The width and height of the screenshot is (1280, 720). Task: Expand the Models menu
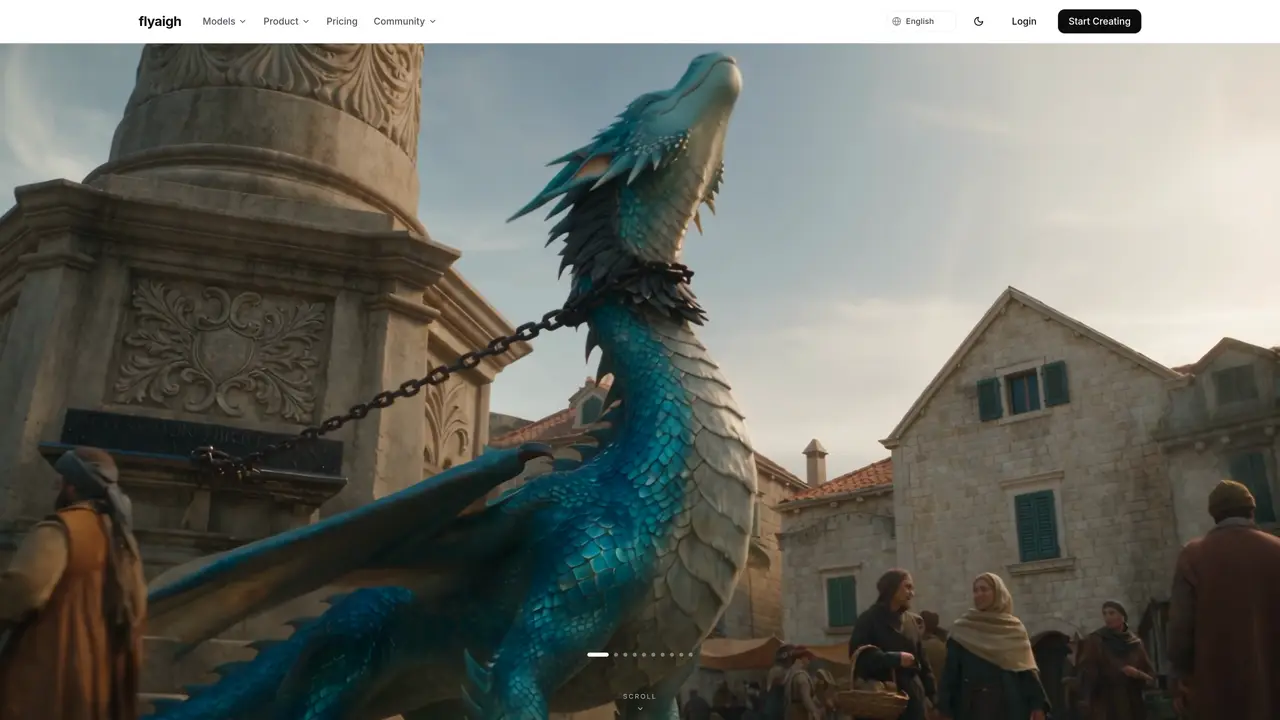[224, 21]
